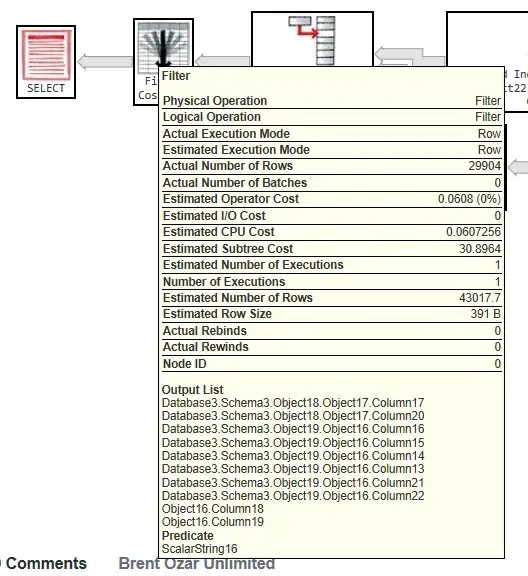The width and height of the screenshot is (528, 576).
Task: Click Estimated Number of Rows value 43017.7
Action: (x=480, y=298)
